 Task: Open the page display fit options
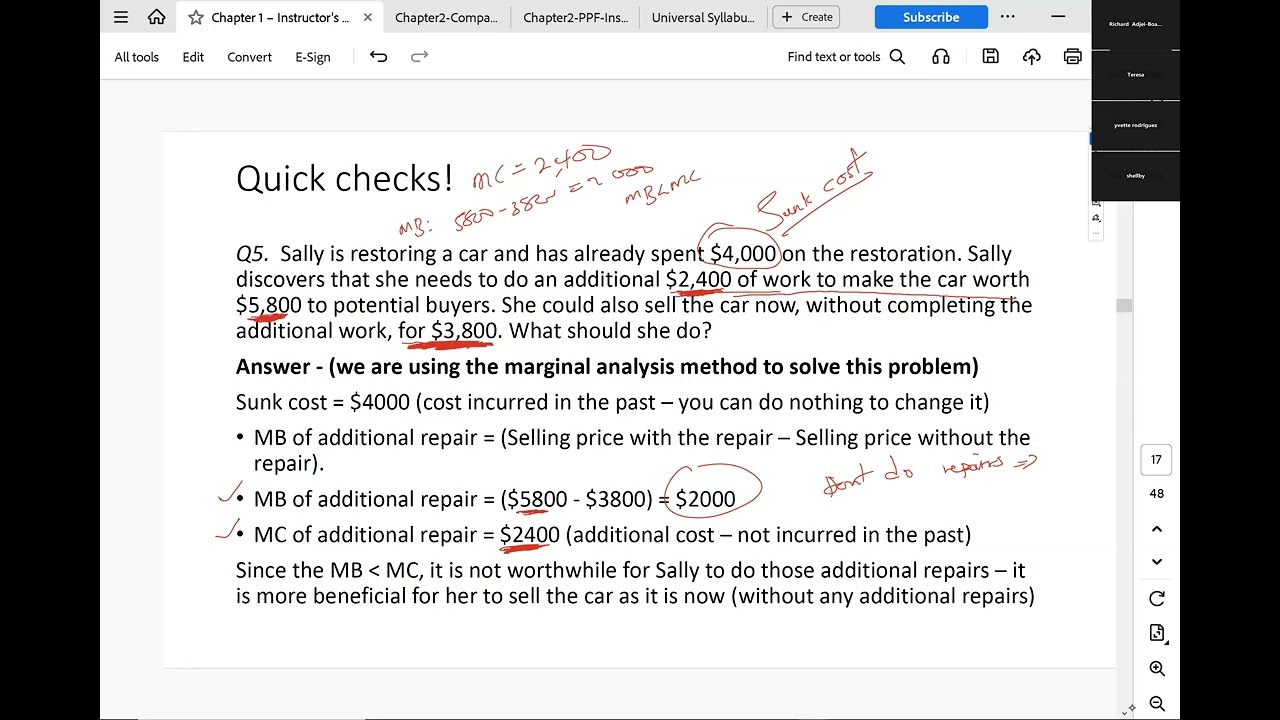[x=1157, y=633]
